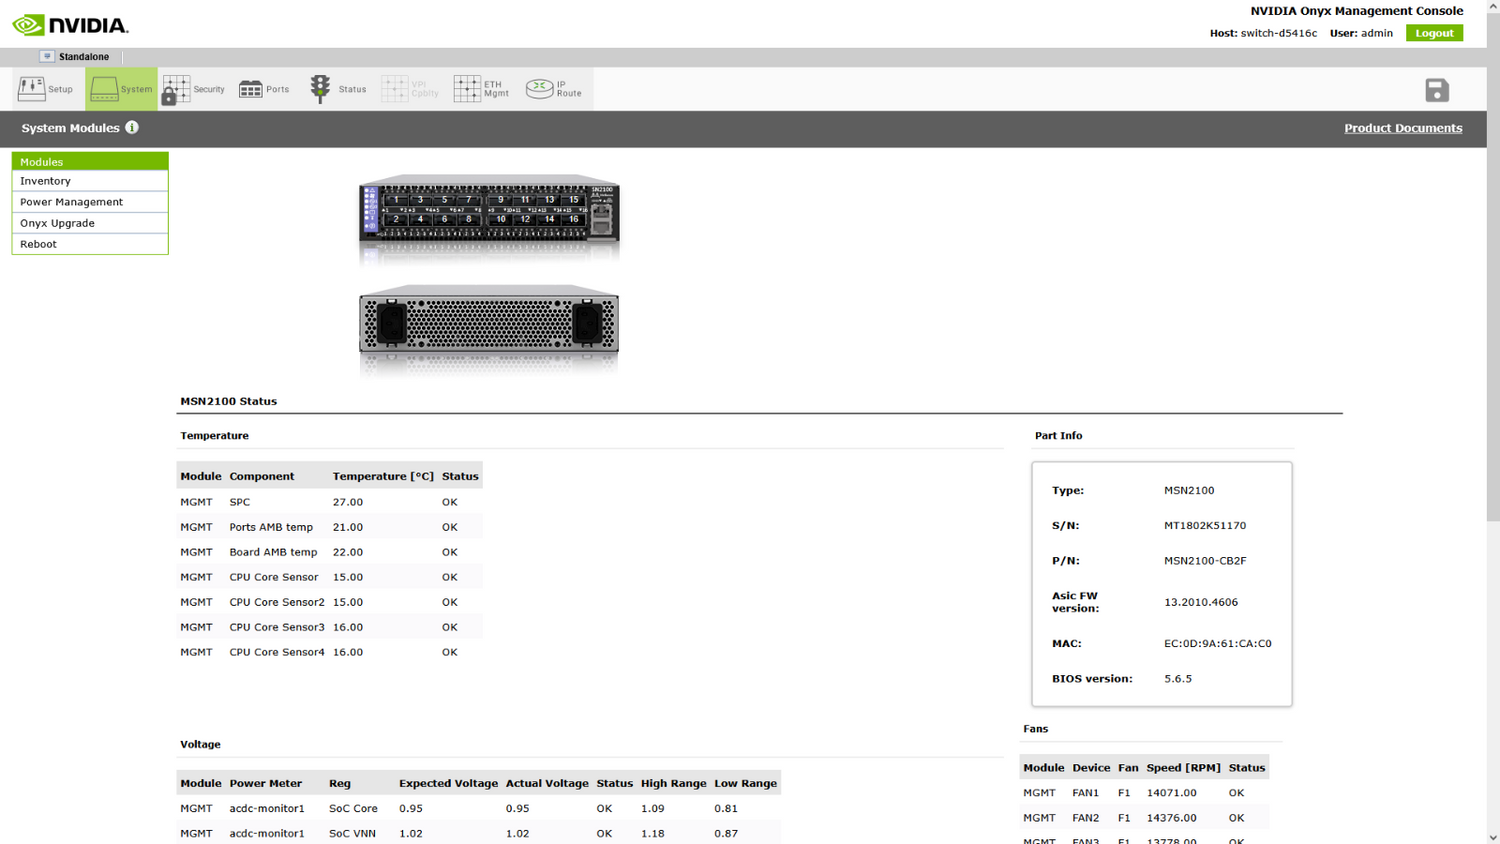
Task: Click the part number MSN2100-CB2F
Action: click(1205, 561)
